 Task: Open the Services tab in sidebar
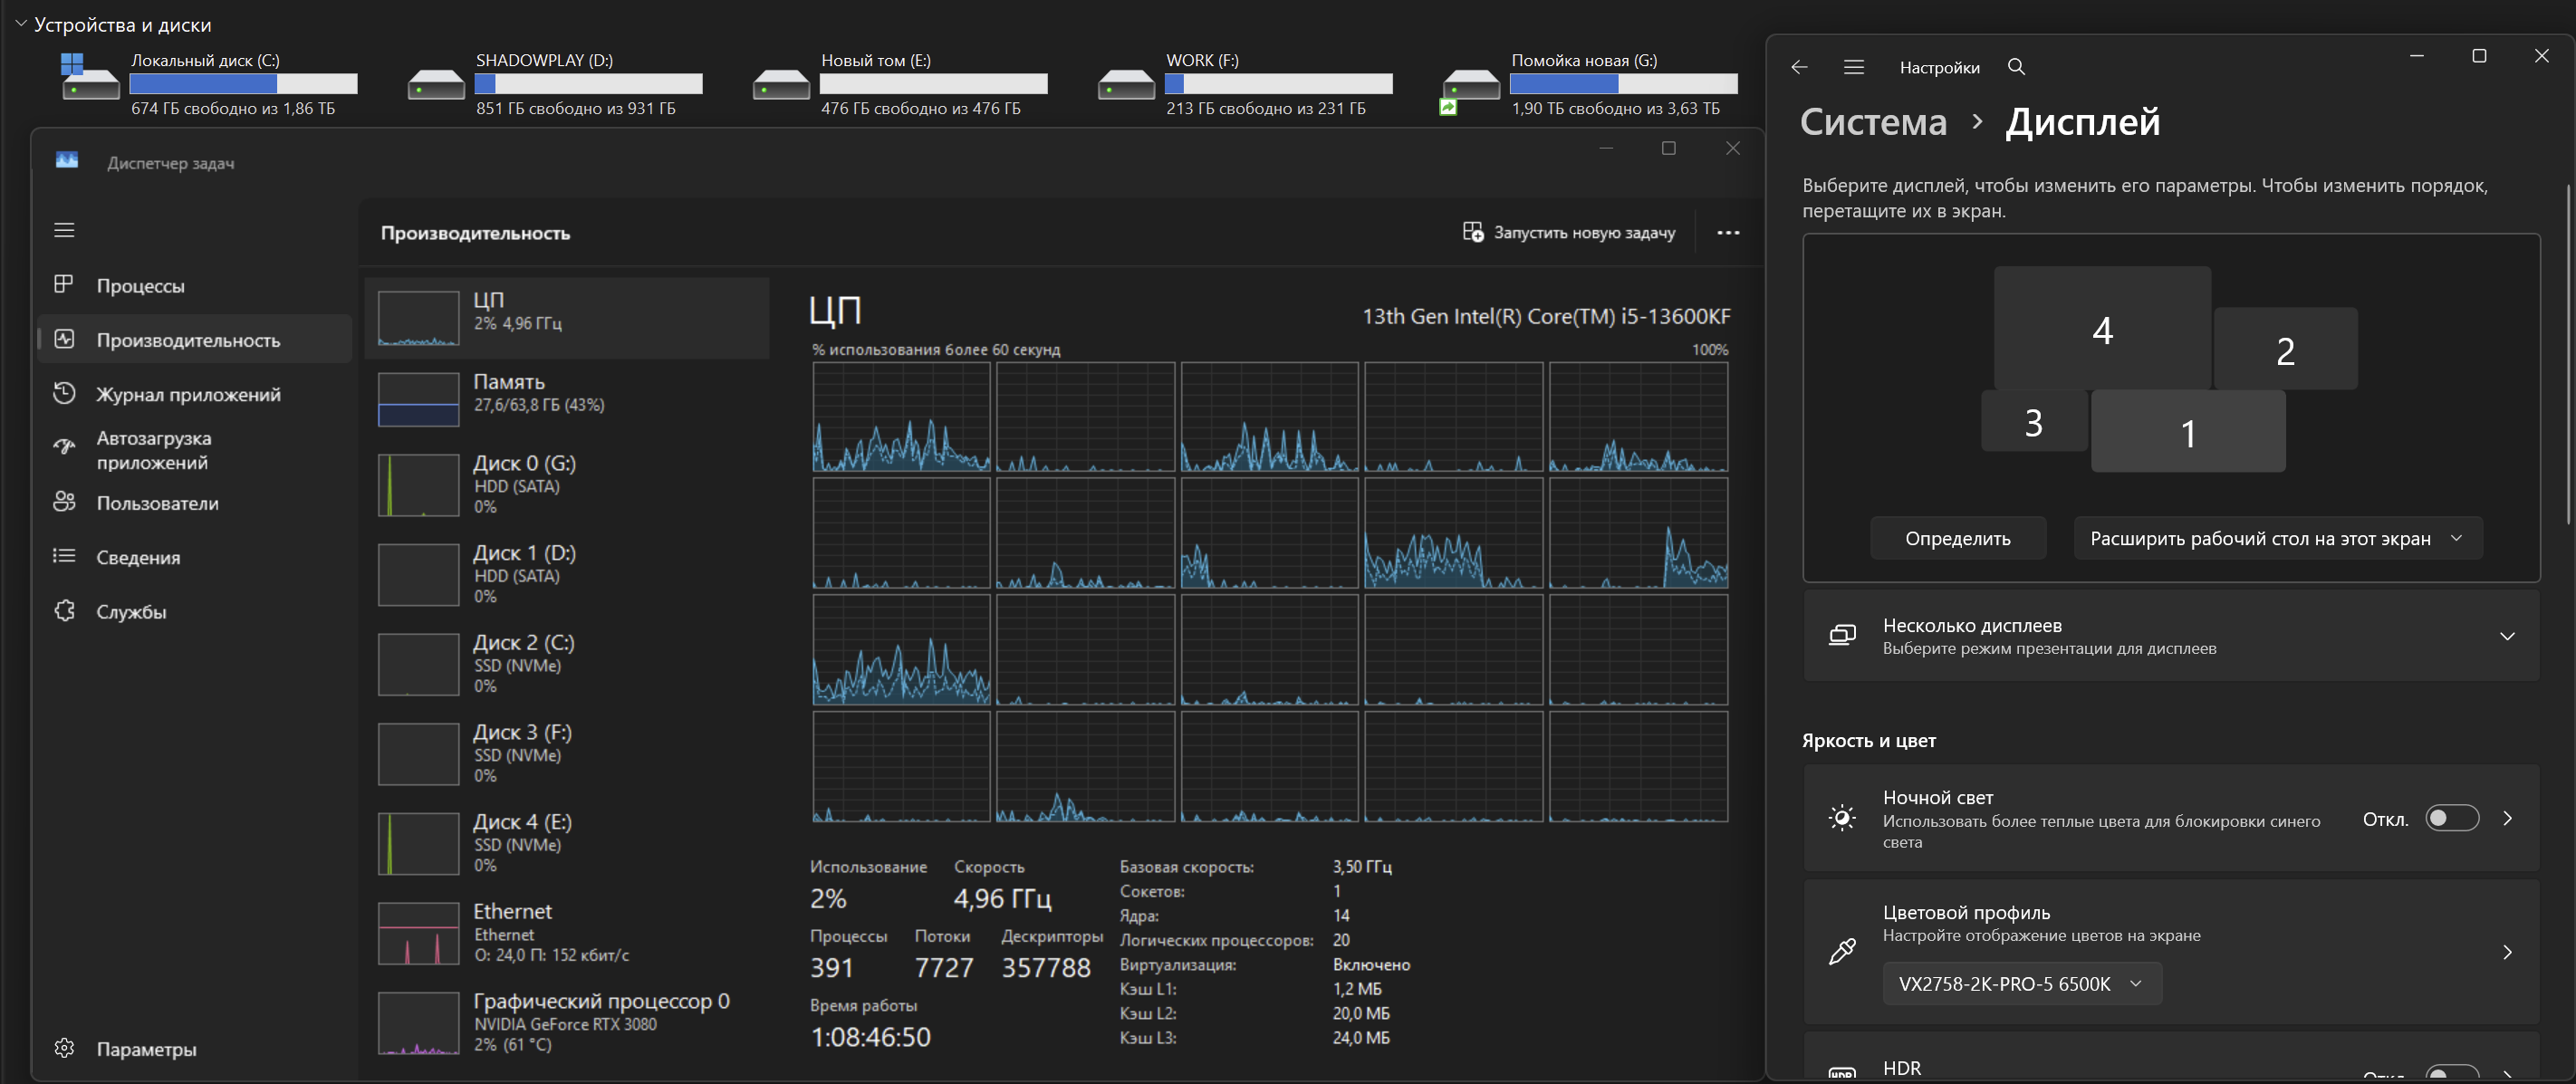pos(131,612)
